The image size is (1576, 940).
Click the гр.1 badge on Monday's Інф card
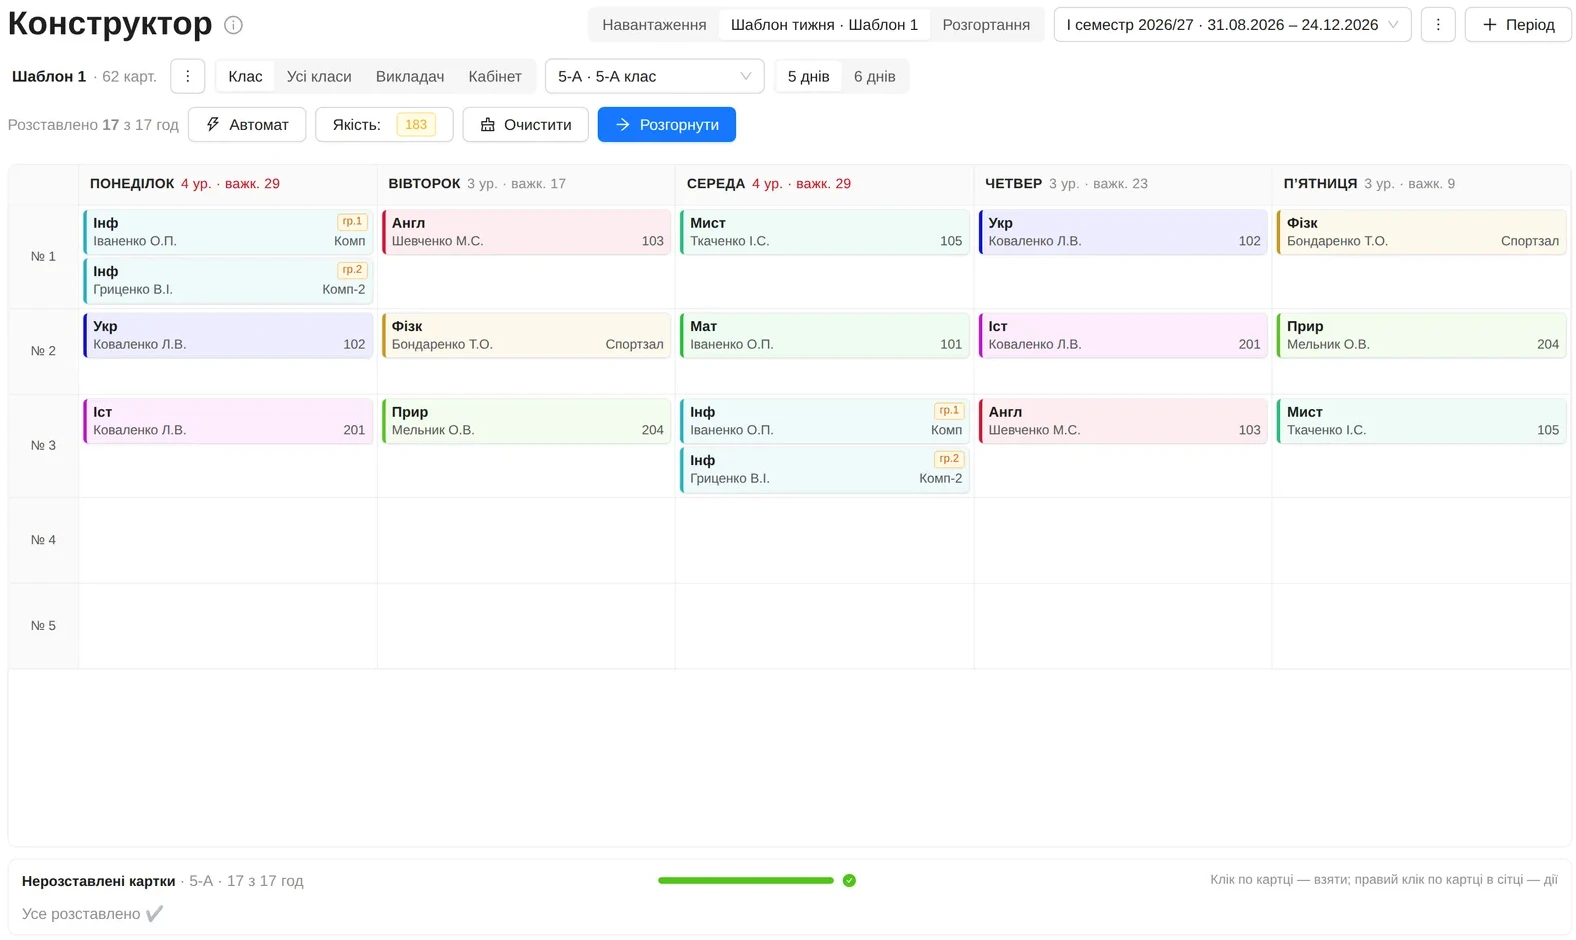(352, 222)
